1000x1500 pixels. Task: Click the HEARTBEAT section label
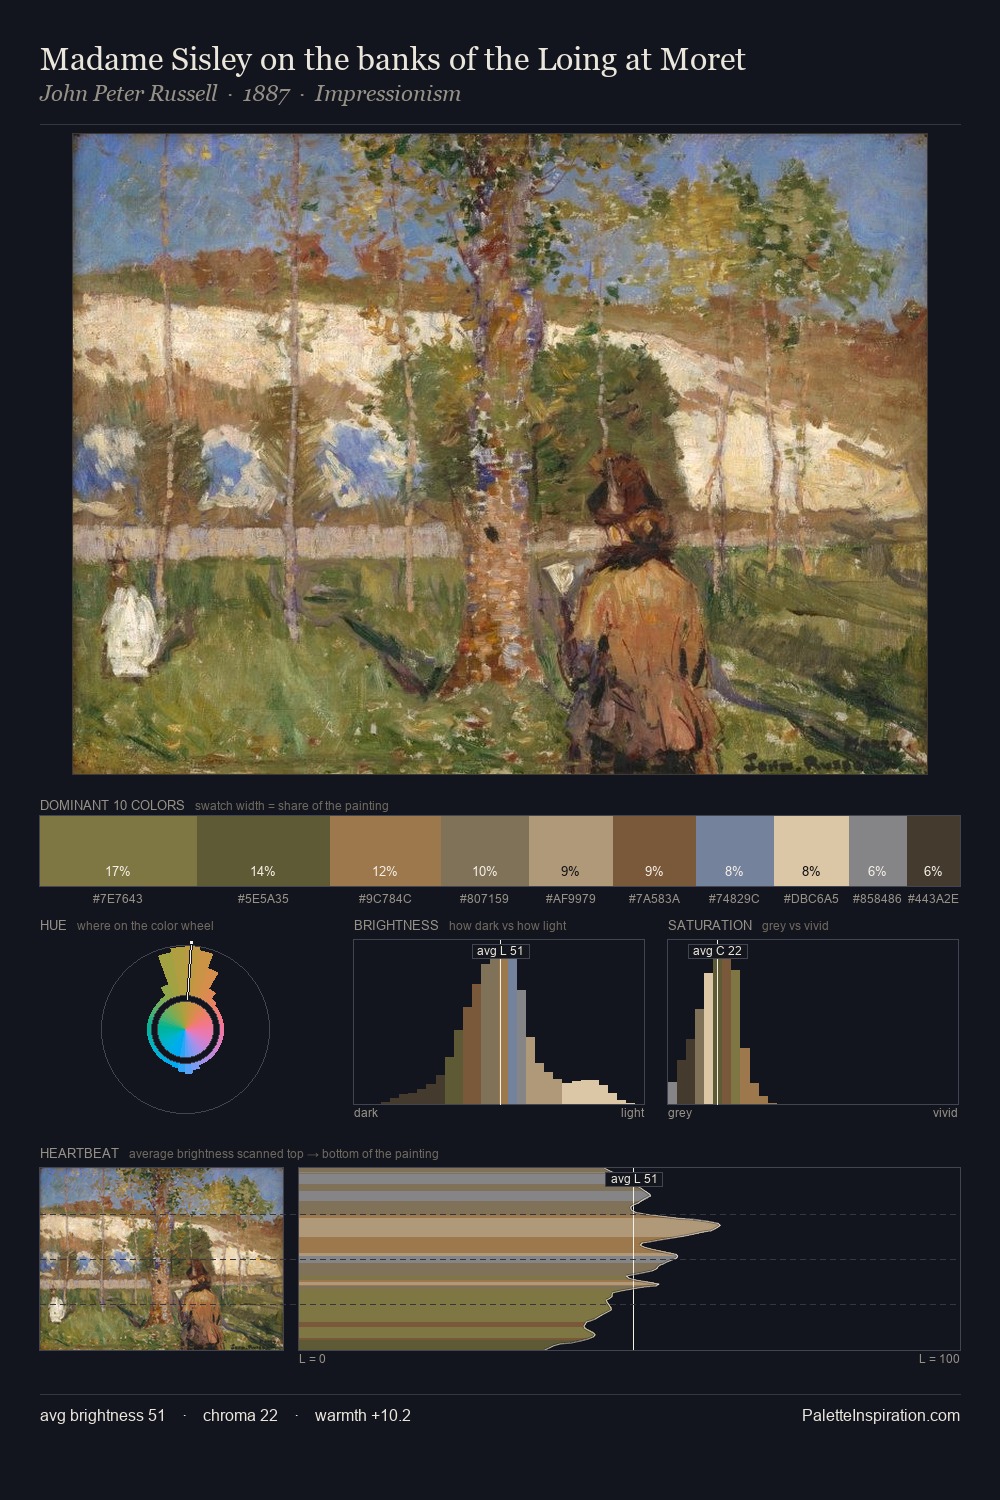[79, 1153]
